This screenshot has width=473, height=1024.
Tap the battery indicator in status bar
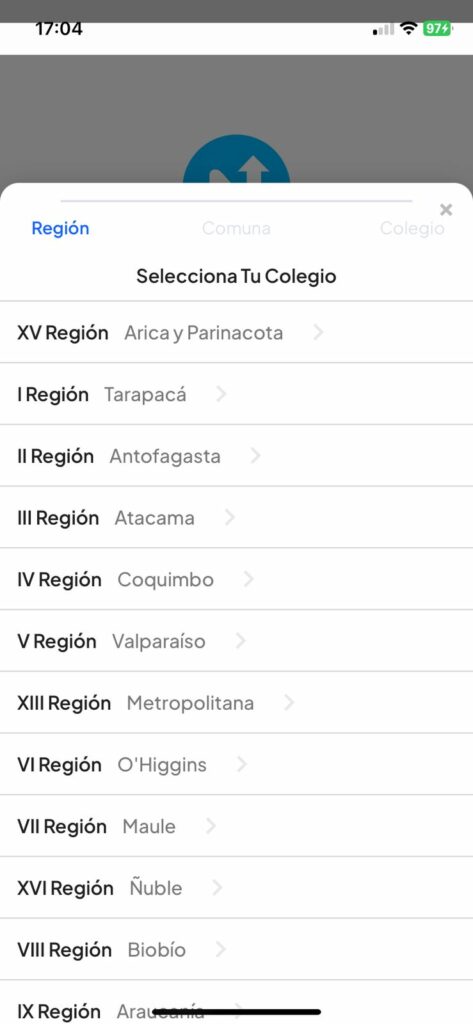pos(437,29)
